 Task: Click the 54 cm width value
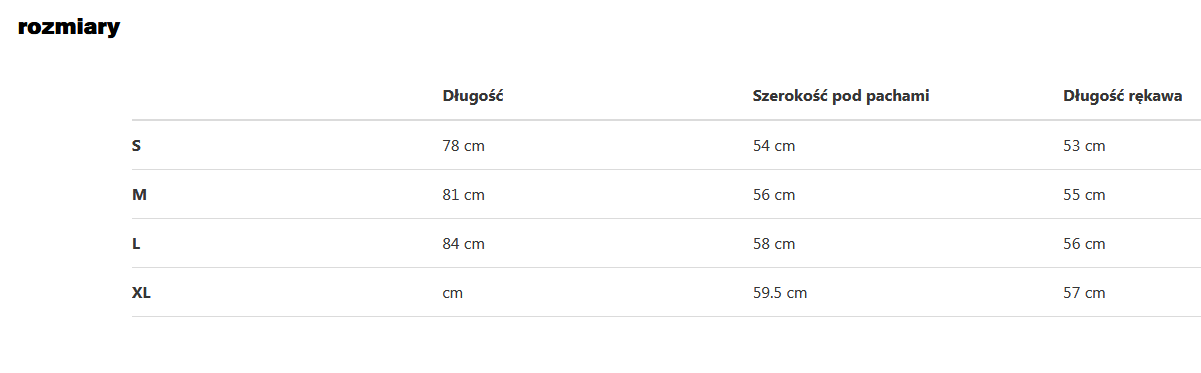click(x=774, y=146)
